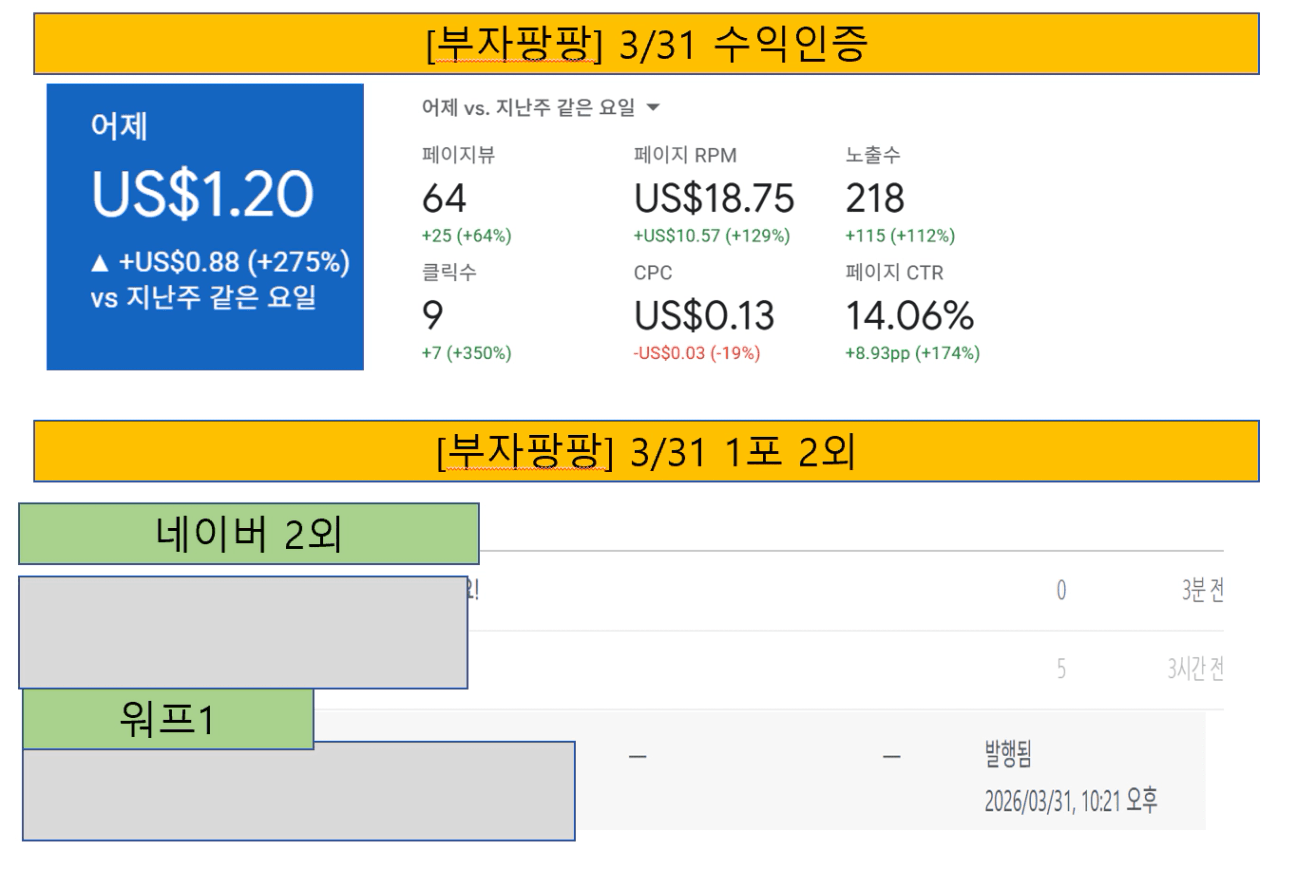The image size is (1316, 888).
Task: Select the US$1.20 estimated earnings amount
Action: 201,196
